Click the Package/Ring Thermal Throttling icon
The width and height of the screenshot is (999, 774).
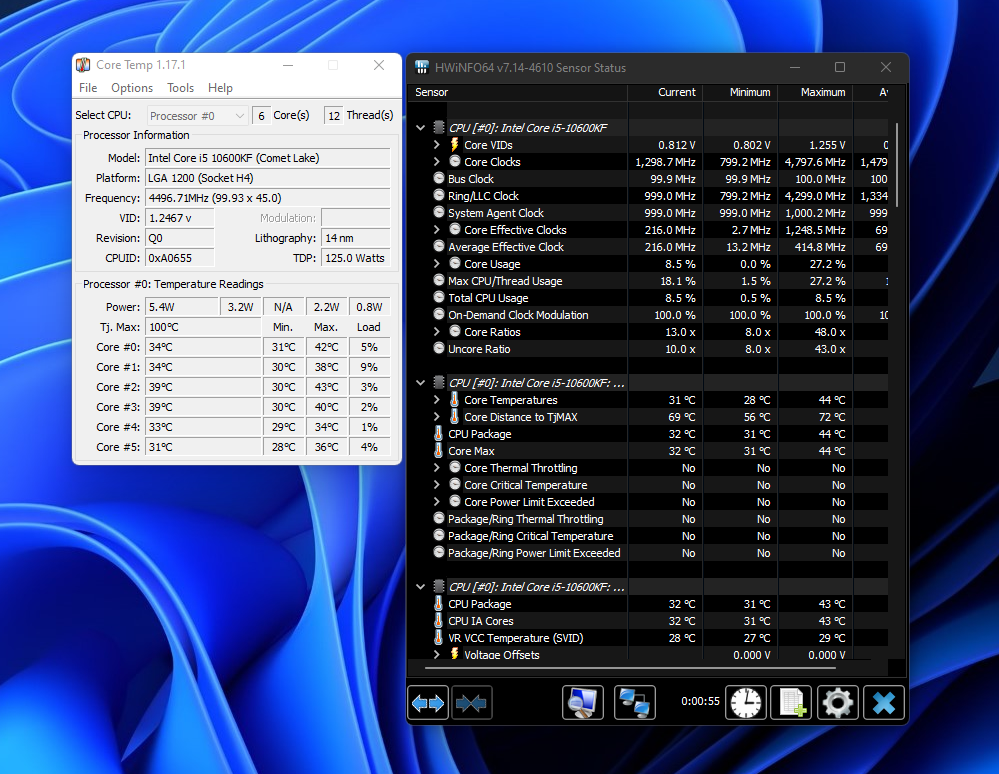[439, 519]
